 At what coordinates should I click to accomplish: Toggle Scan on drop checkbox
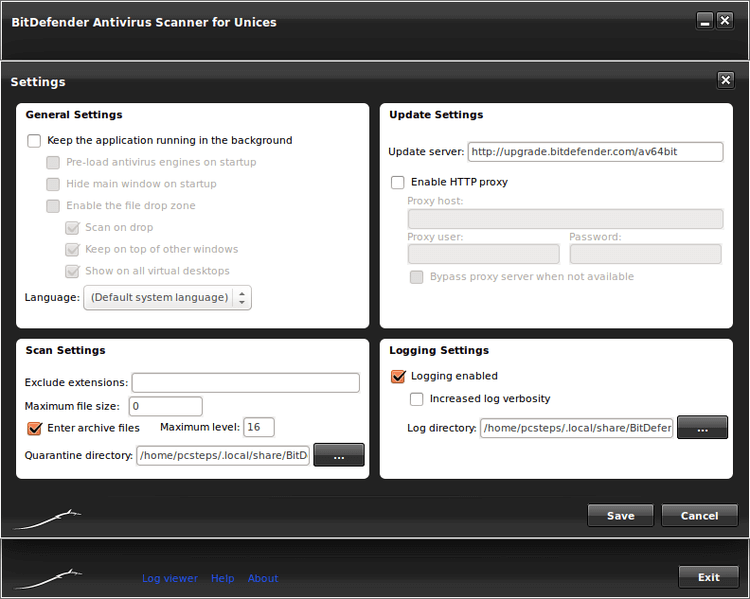pyautogui.click(x=72, y=228)
